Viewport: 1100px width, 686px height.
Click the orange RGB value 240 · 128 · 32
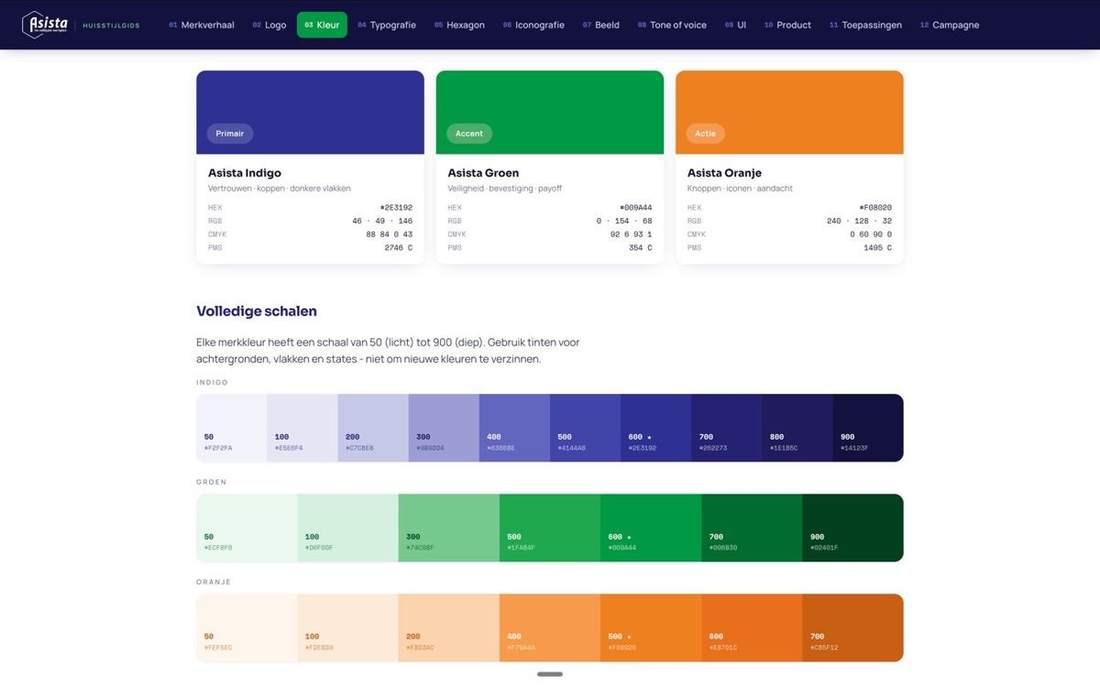(x=859, y=221)
